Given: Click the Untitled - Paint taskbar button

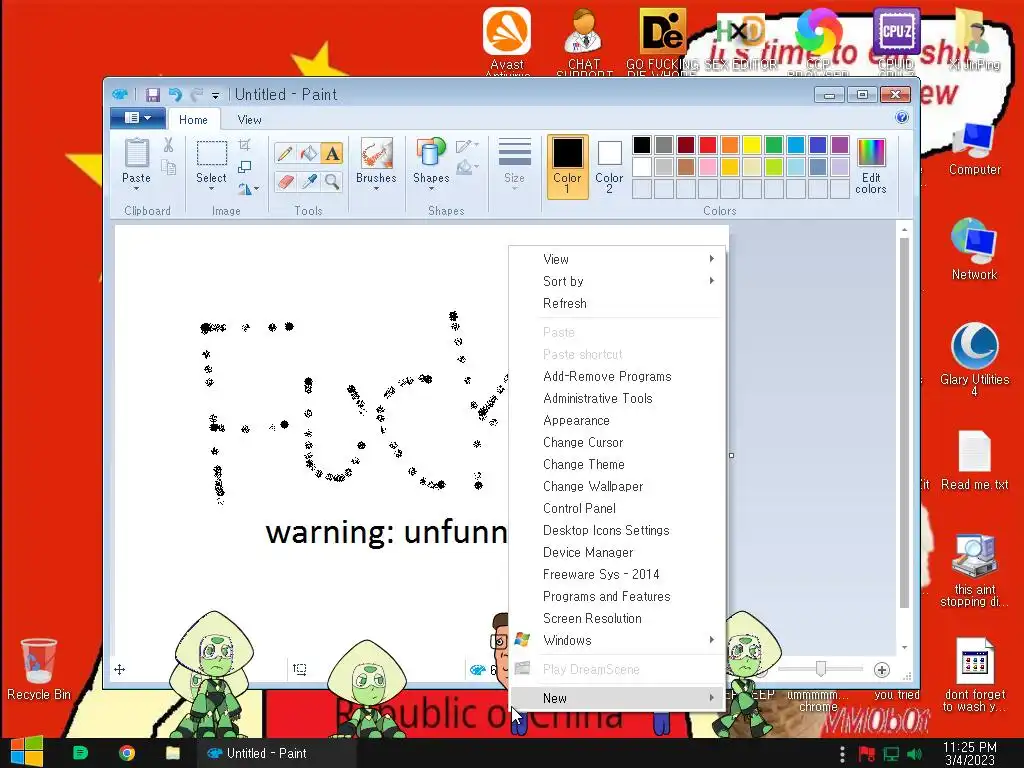Looking at the screenshot, I should (278, 753).
